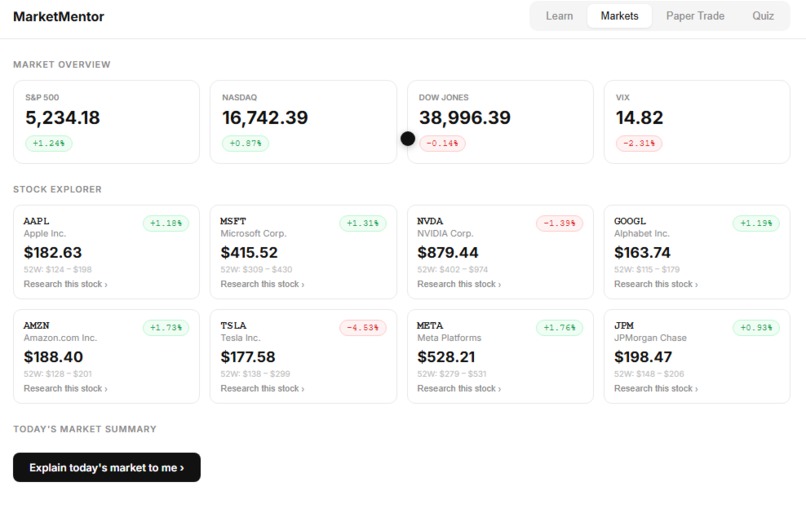Click the 52W: $402 – $974 range text
The image size is (806, 513).
(452, 269)
